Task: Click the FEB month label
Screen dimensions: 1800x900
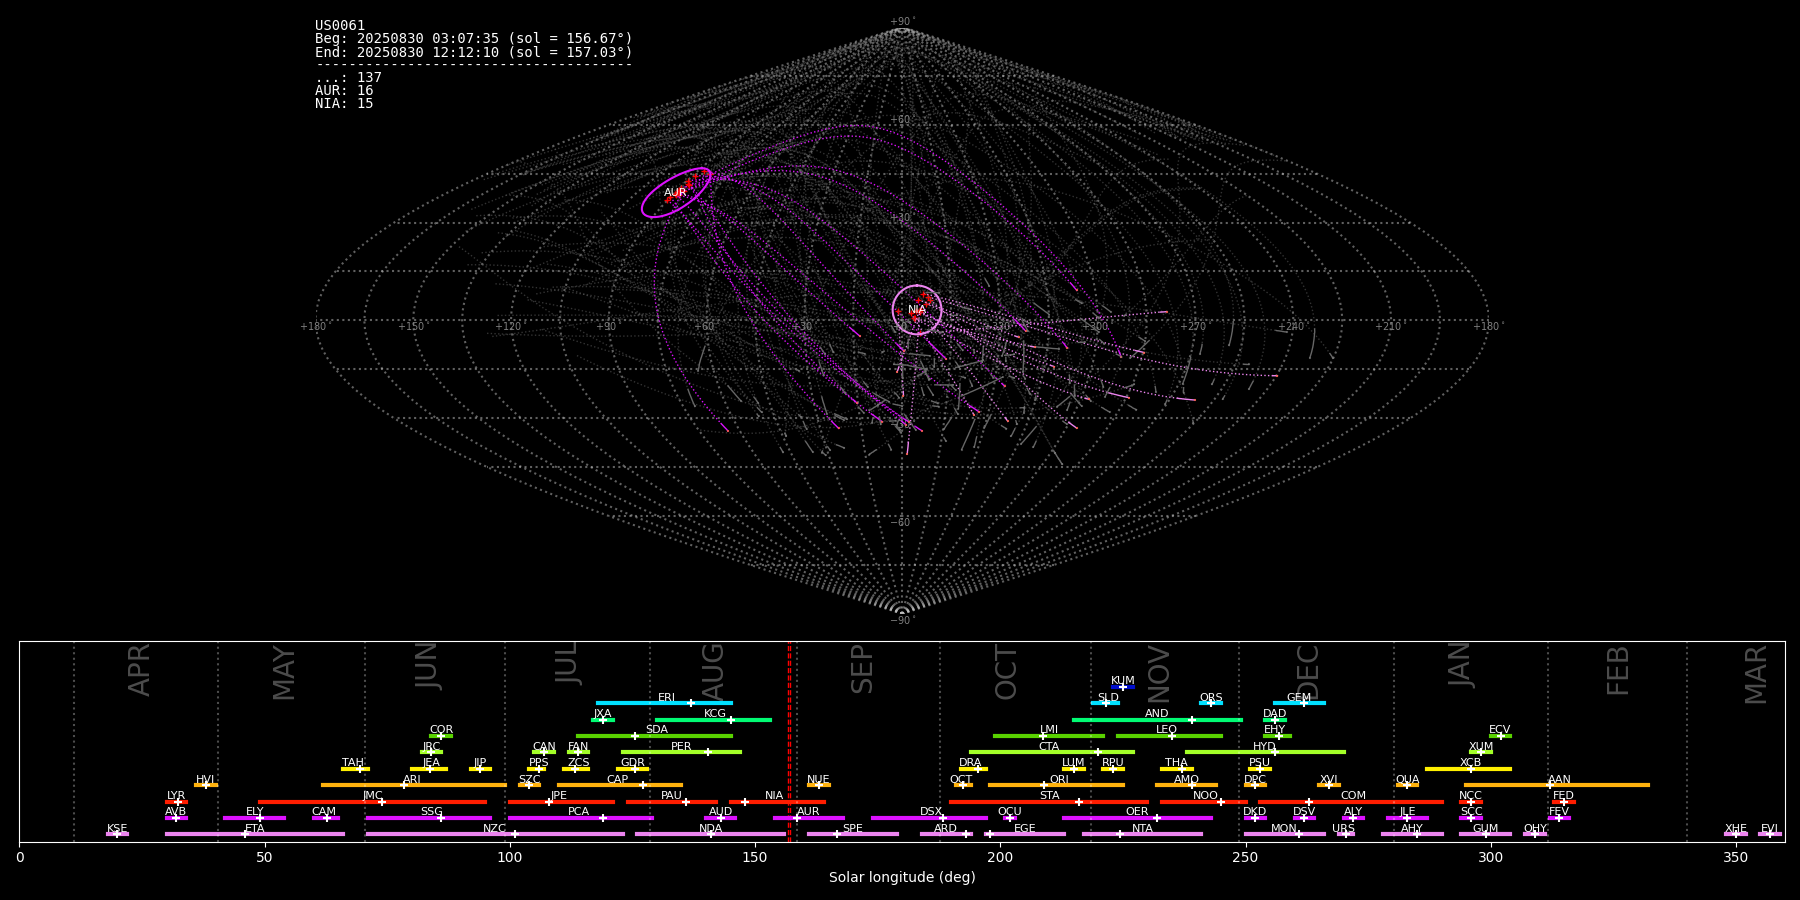Action: (x=1618, y=670)
